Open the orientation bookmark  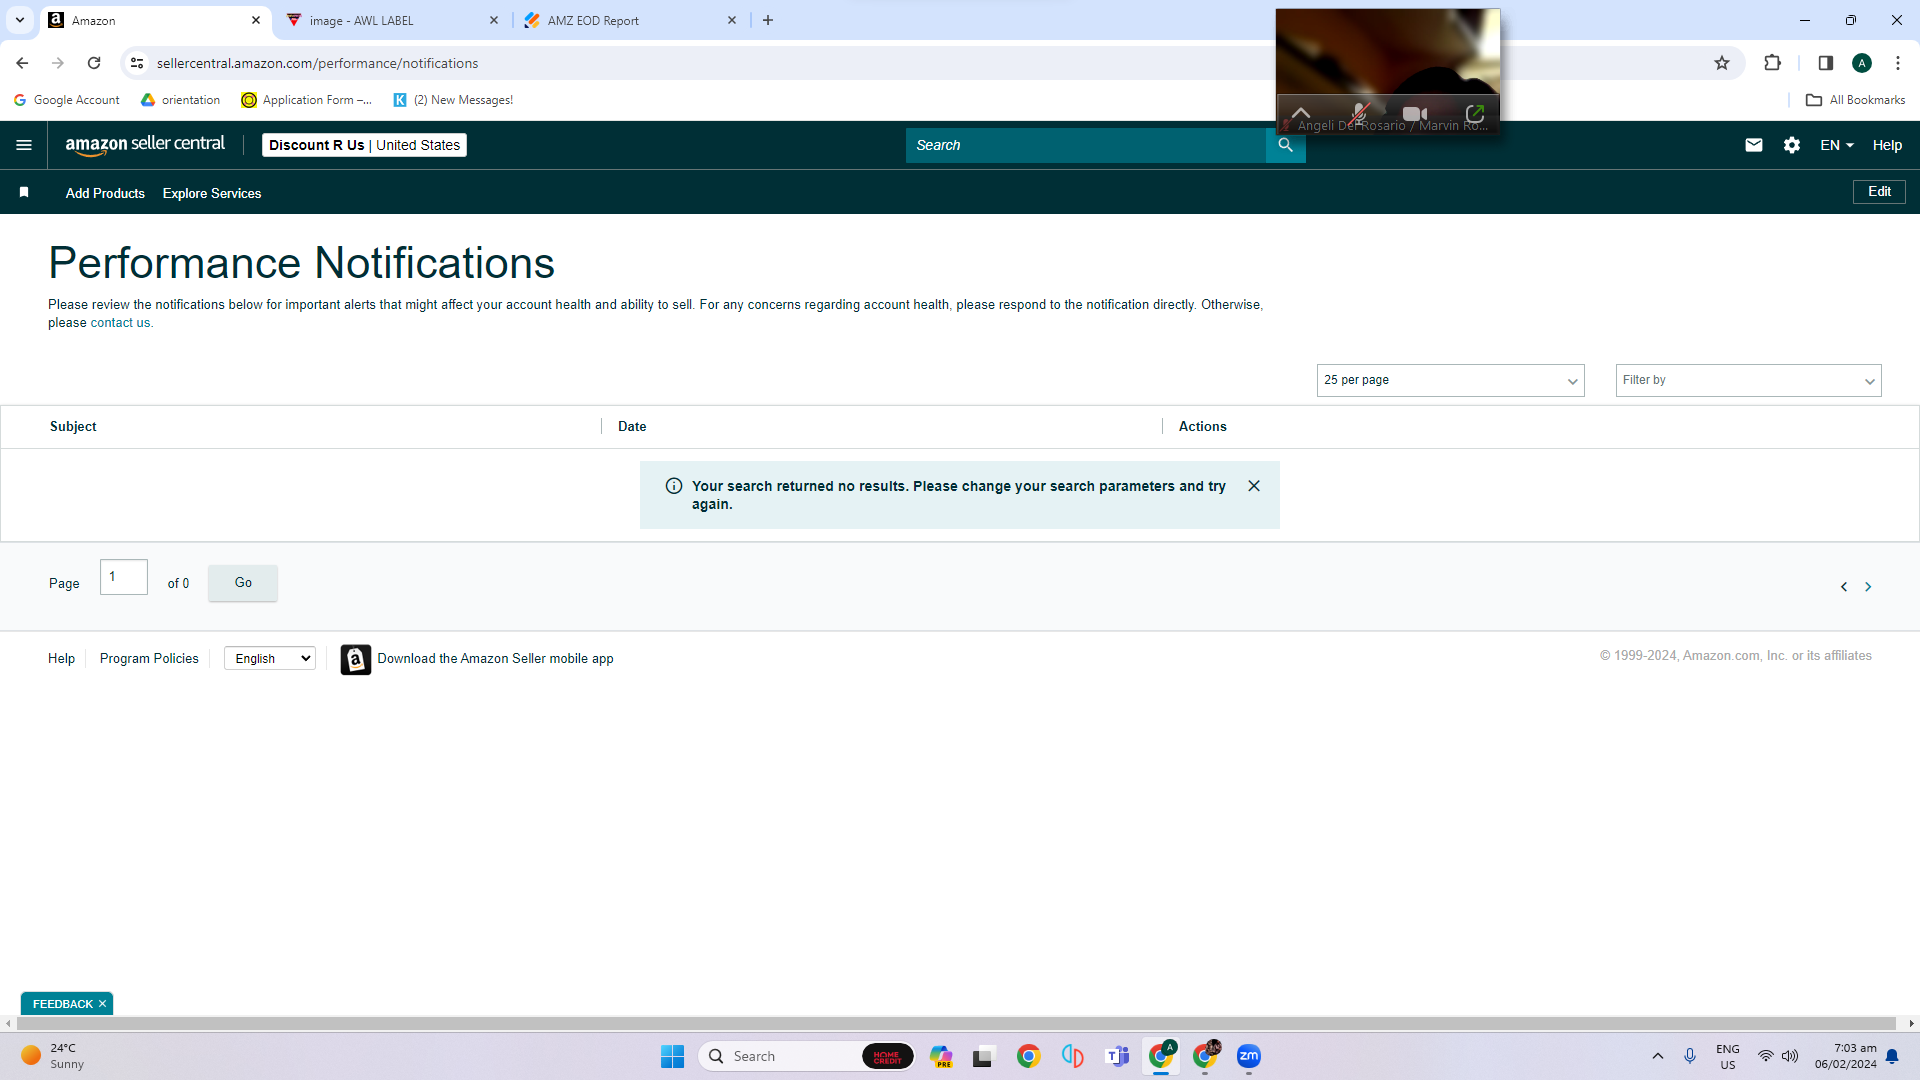[180, 100]
